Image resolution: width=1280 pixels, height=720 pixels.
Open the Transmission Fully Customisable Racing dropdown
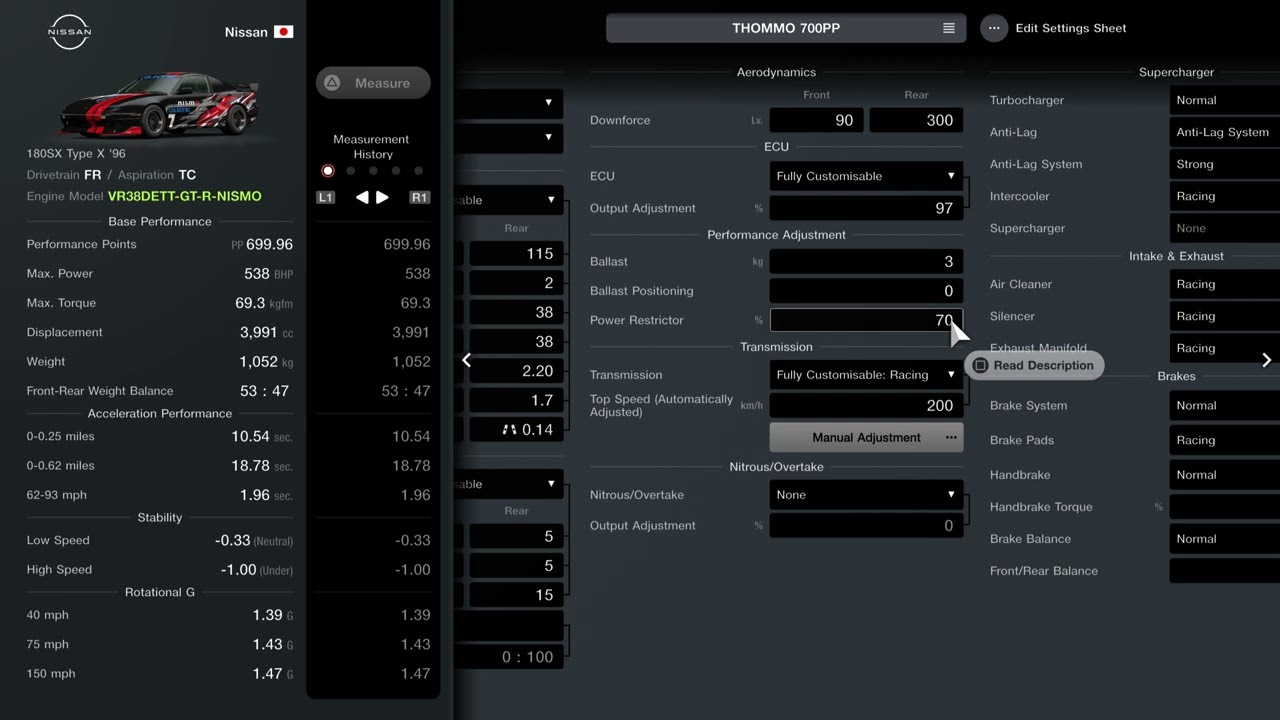pyautogui.click(x=866, y=375)
